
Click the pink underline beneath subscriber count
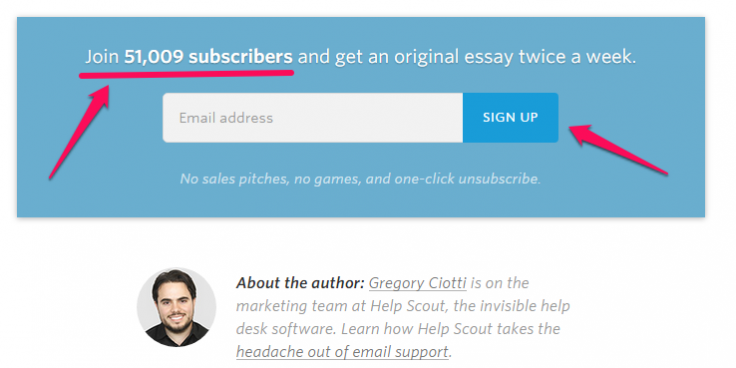pos(186,73)
